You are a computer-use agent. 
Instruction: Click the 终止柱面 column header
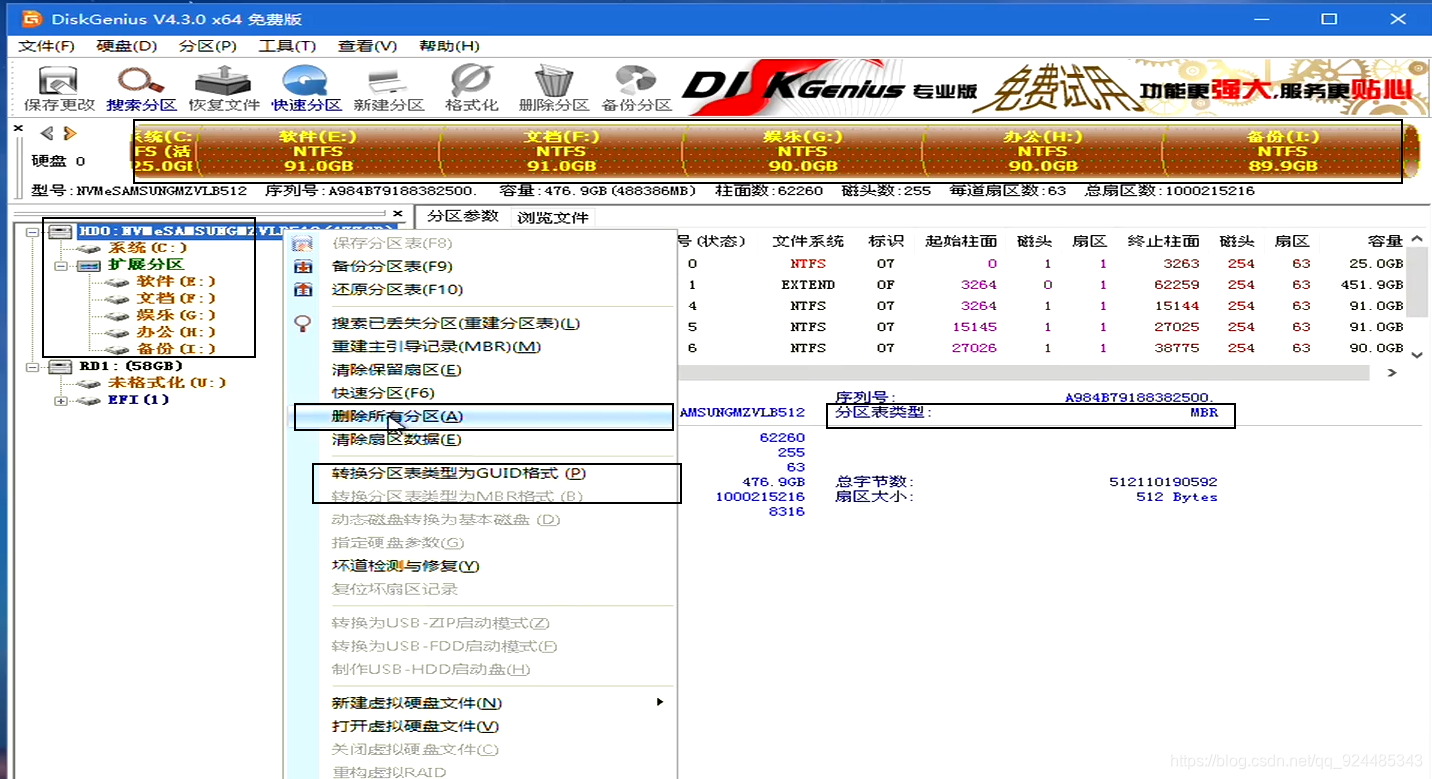(1163, 241)
